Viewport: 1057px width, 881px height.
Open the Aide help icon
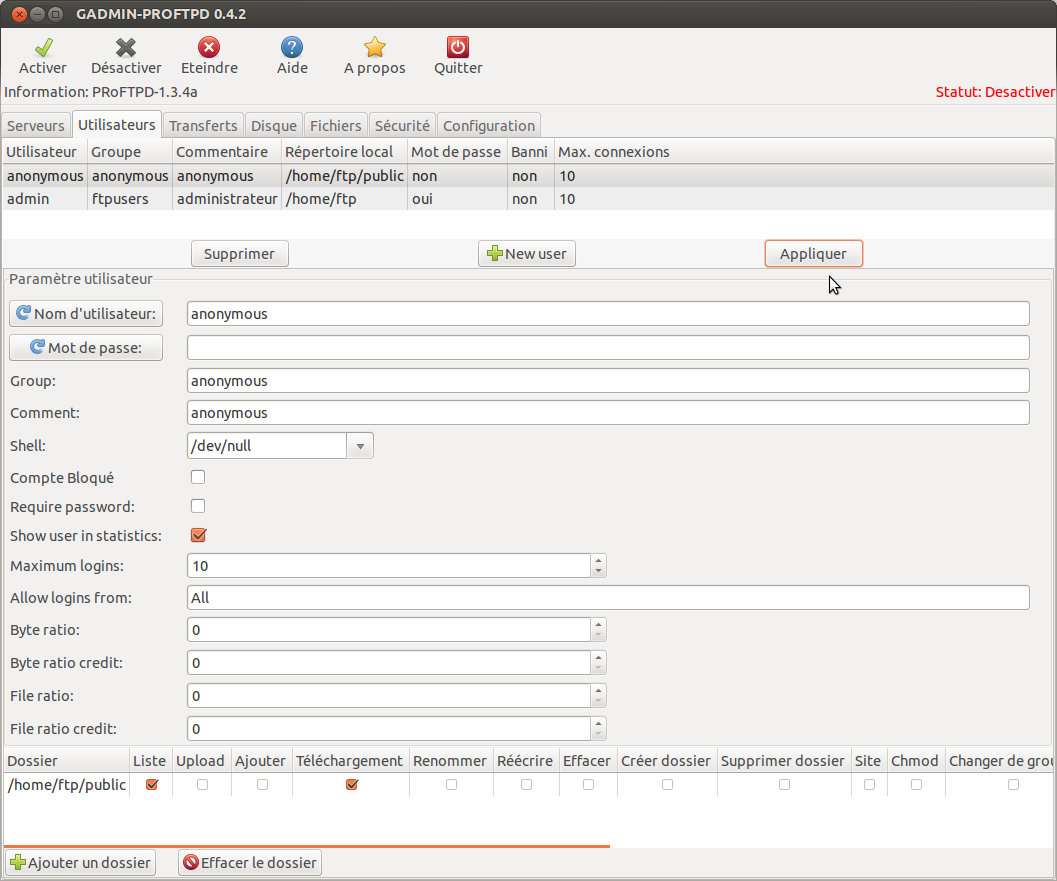click(292, 47)
